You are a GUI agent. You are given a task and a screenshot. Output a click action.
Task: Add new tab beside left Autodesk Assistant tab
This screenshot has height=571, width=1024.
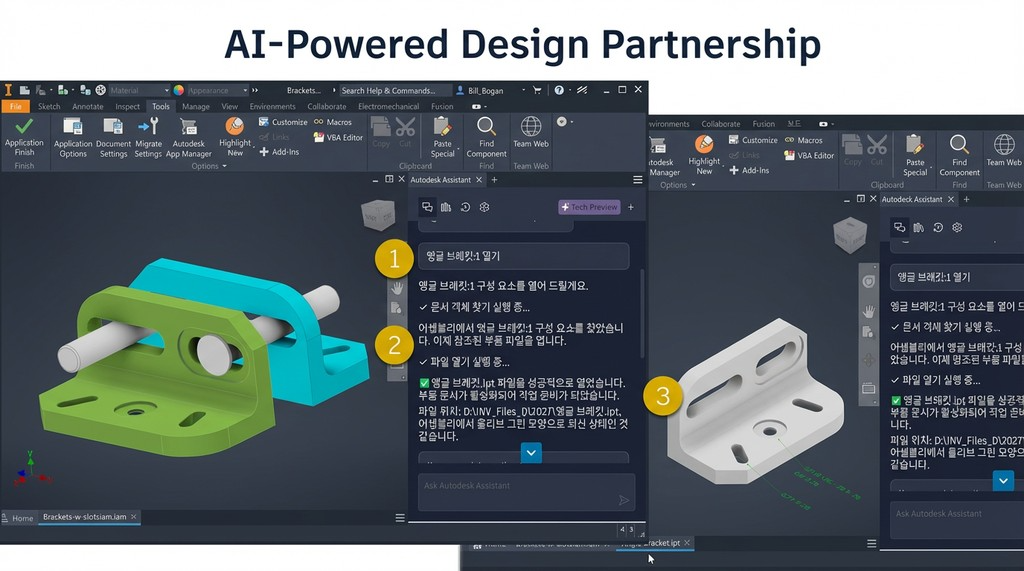[494, 180]
